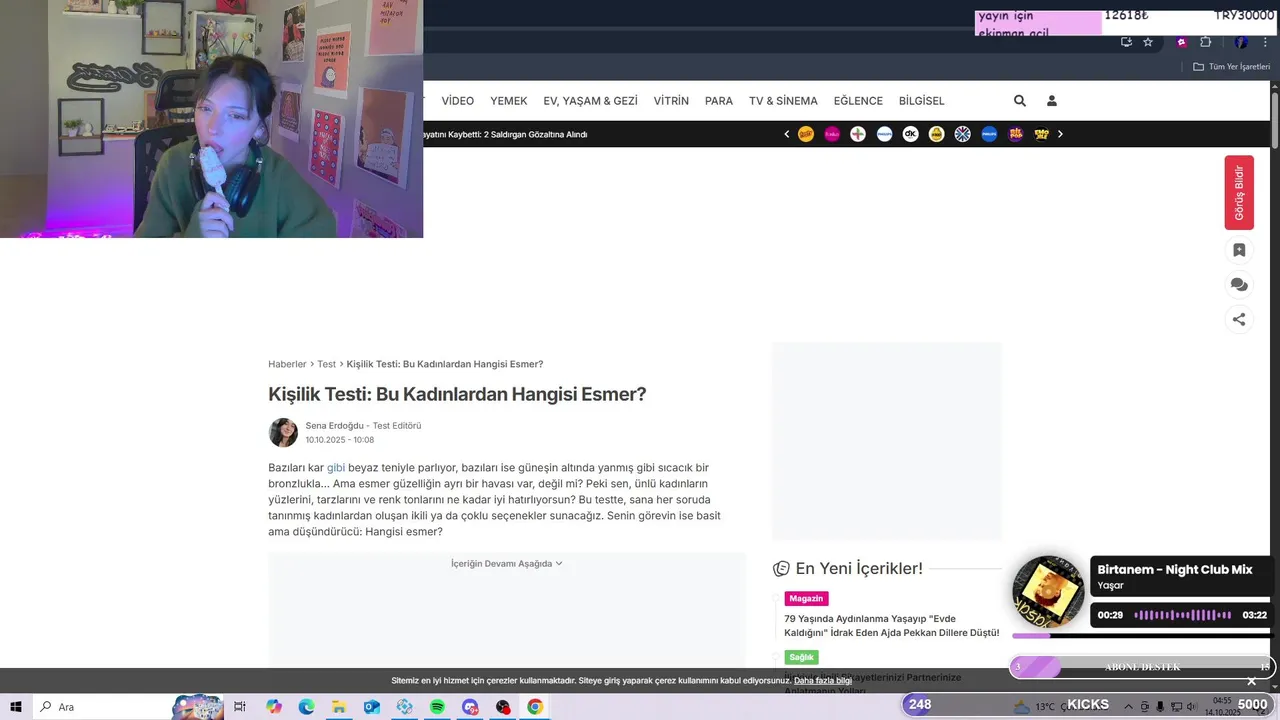Click the dk brand logo
This screenshot has height=720, width=1280.
click(910, 134)
